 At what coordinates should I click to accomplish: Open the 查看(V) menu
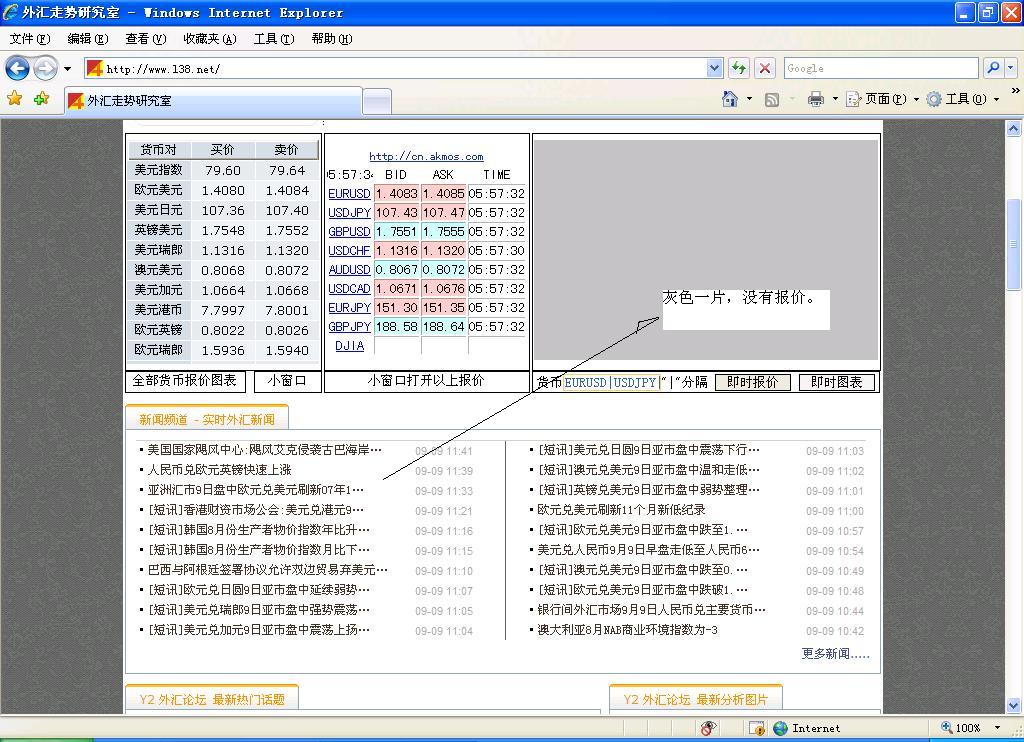pos(146,39)
